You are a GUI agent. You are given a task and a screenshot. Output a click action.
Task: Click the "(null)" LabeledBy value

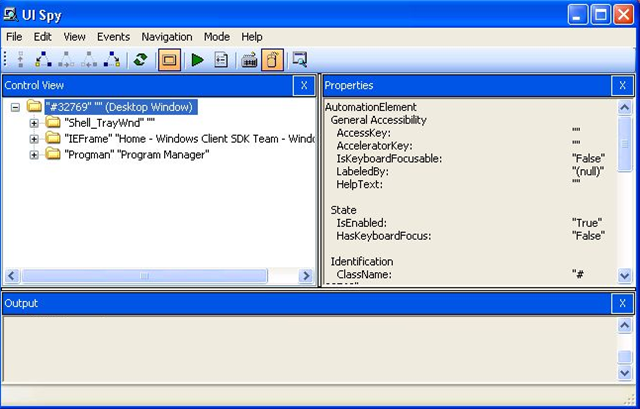588,171
